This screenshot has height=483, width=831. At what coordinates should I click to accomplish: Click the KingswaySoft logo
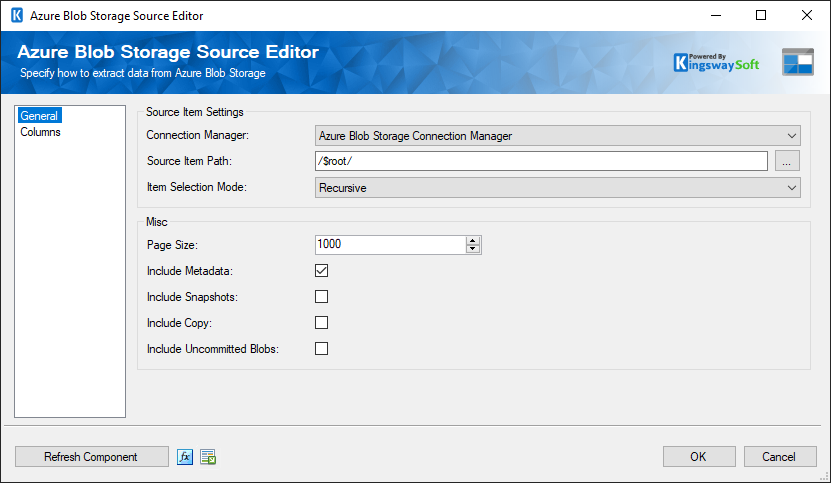tap(716, 63)
